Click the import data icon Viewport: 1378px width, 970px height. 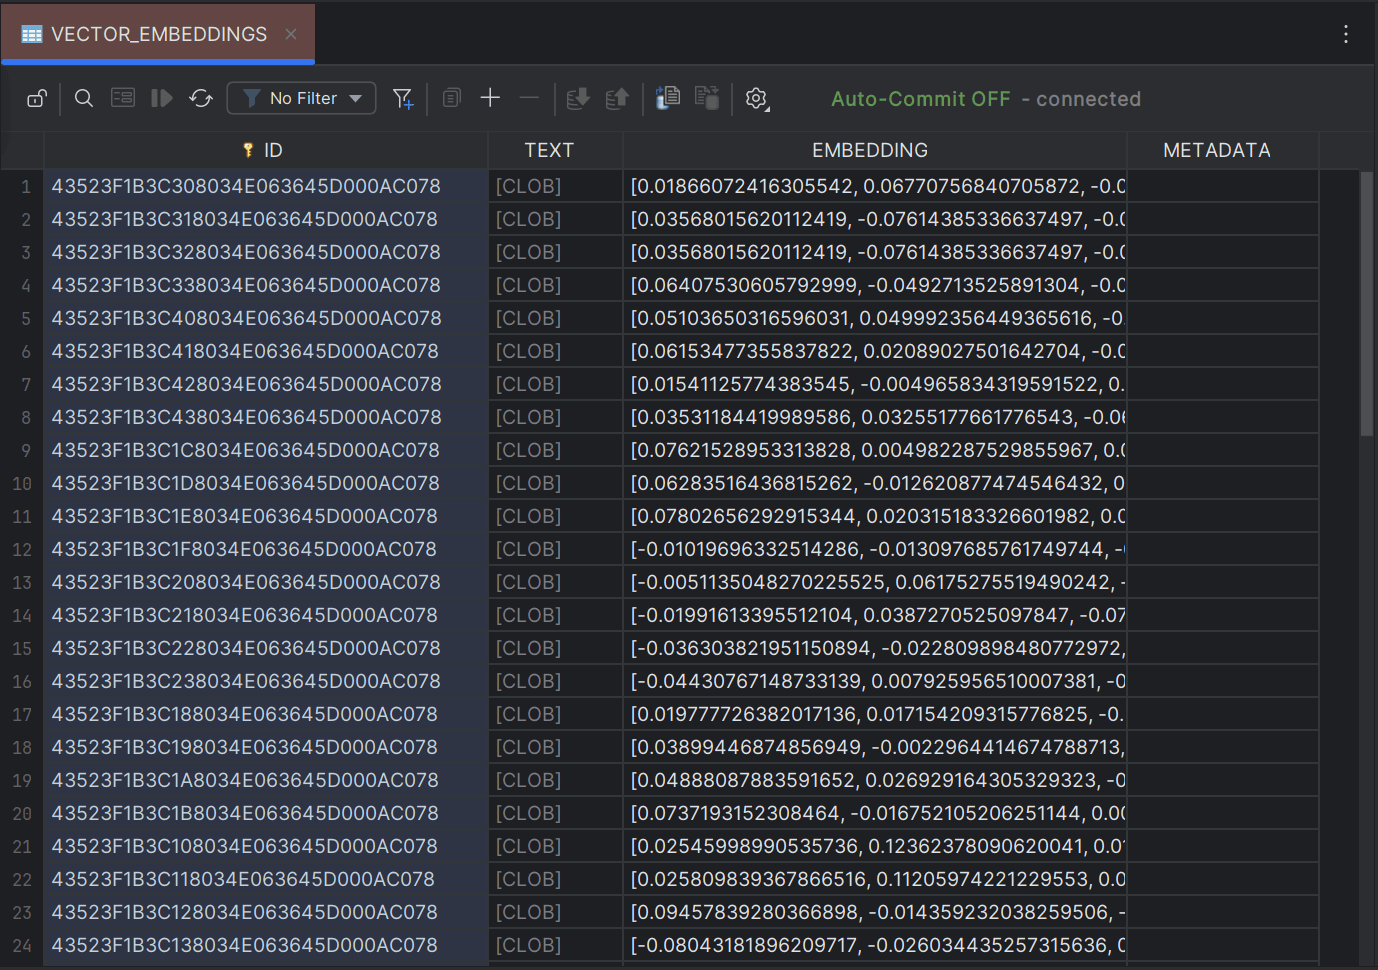tap(707, 98)
